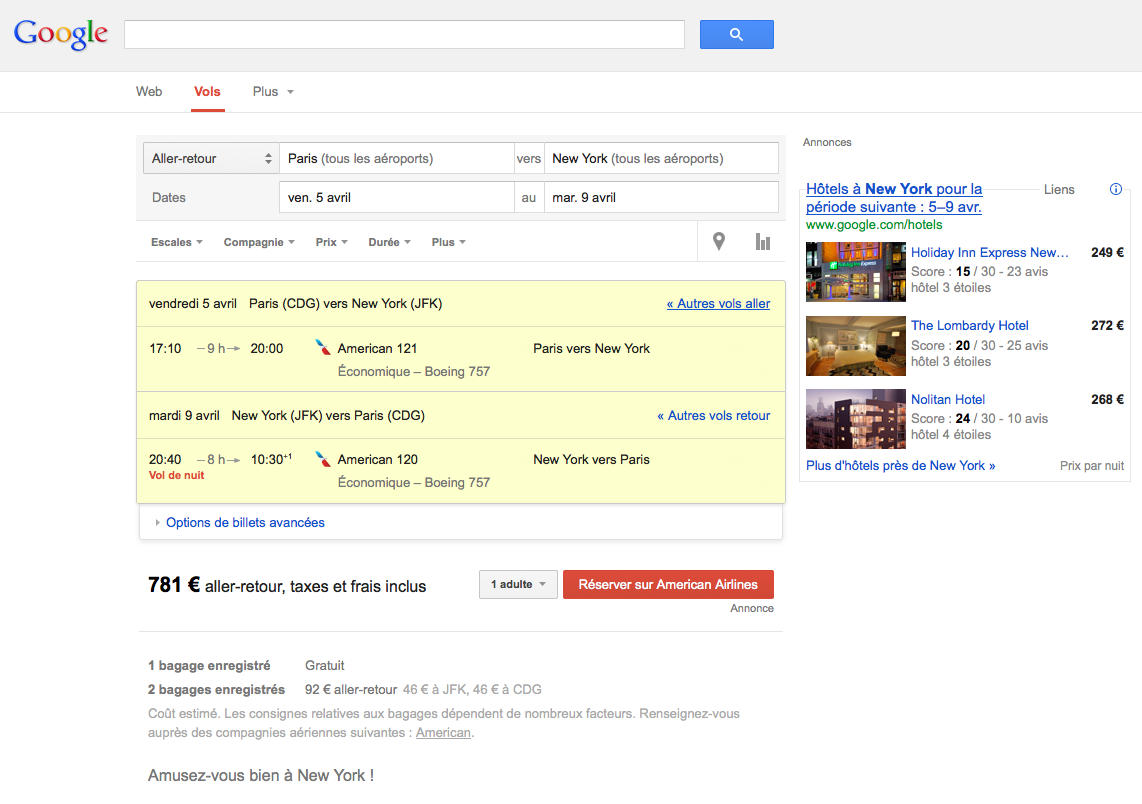Follow the Autres vols retour link
Image resolution: width=1142 pixels, height=804 pixels.
(713, 415)
